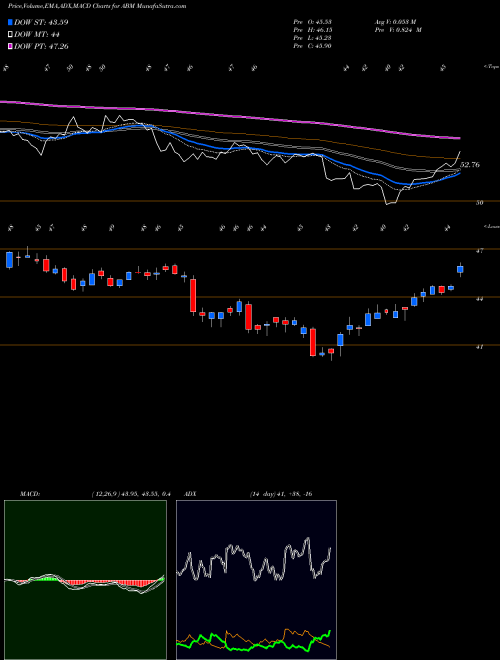Click the 41 axis label on candlestick chart
This screenshot has width=500, height=660.
[x=479, y=347]
